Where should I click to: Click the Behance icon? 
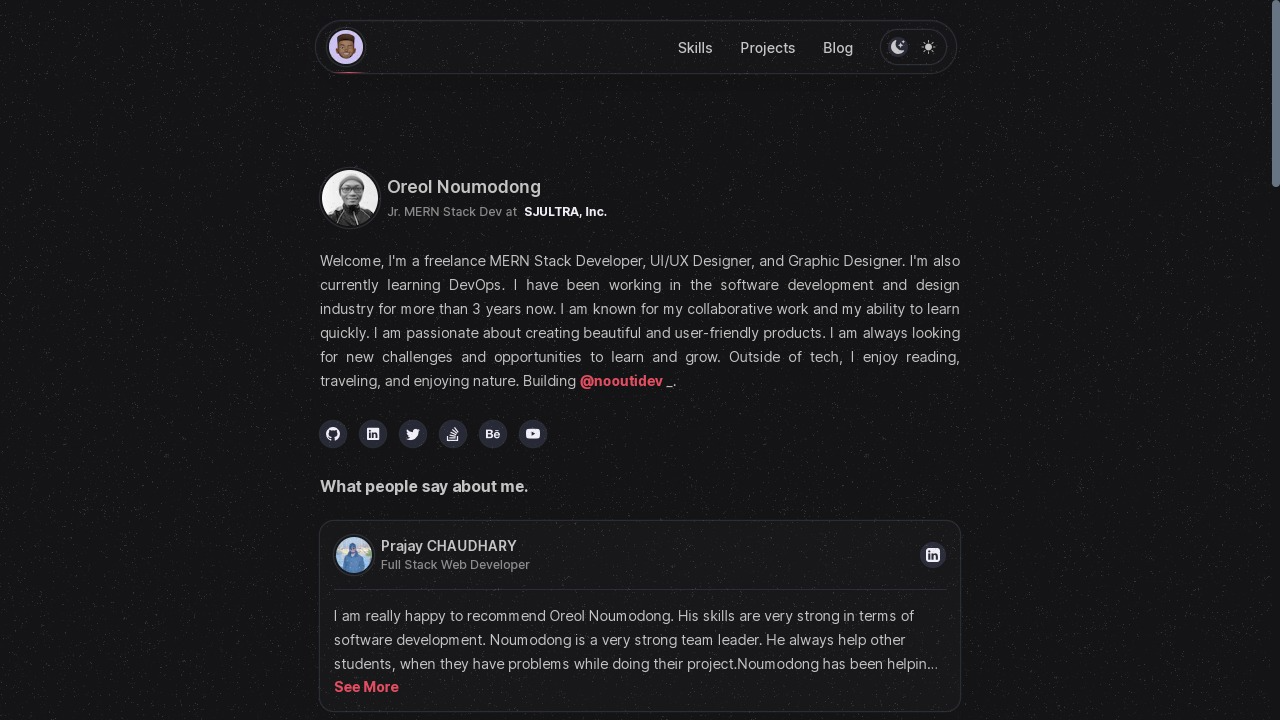tap(493, 434)
